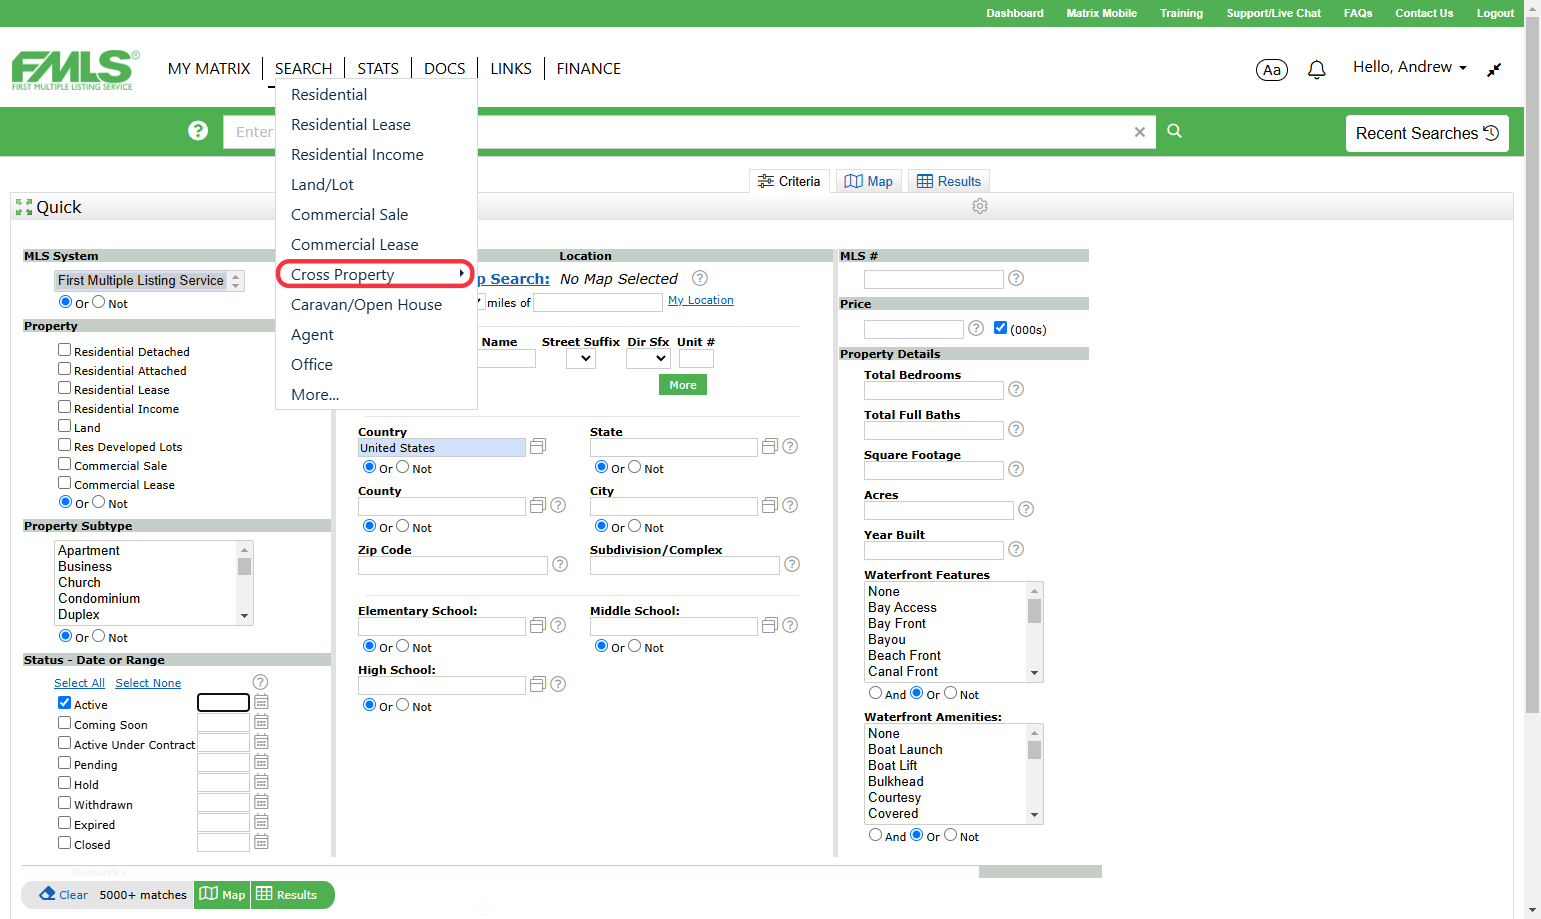1541x919 pixels.
Task: Click the green More button
Action: [683, 385]
